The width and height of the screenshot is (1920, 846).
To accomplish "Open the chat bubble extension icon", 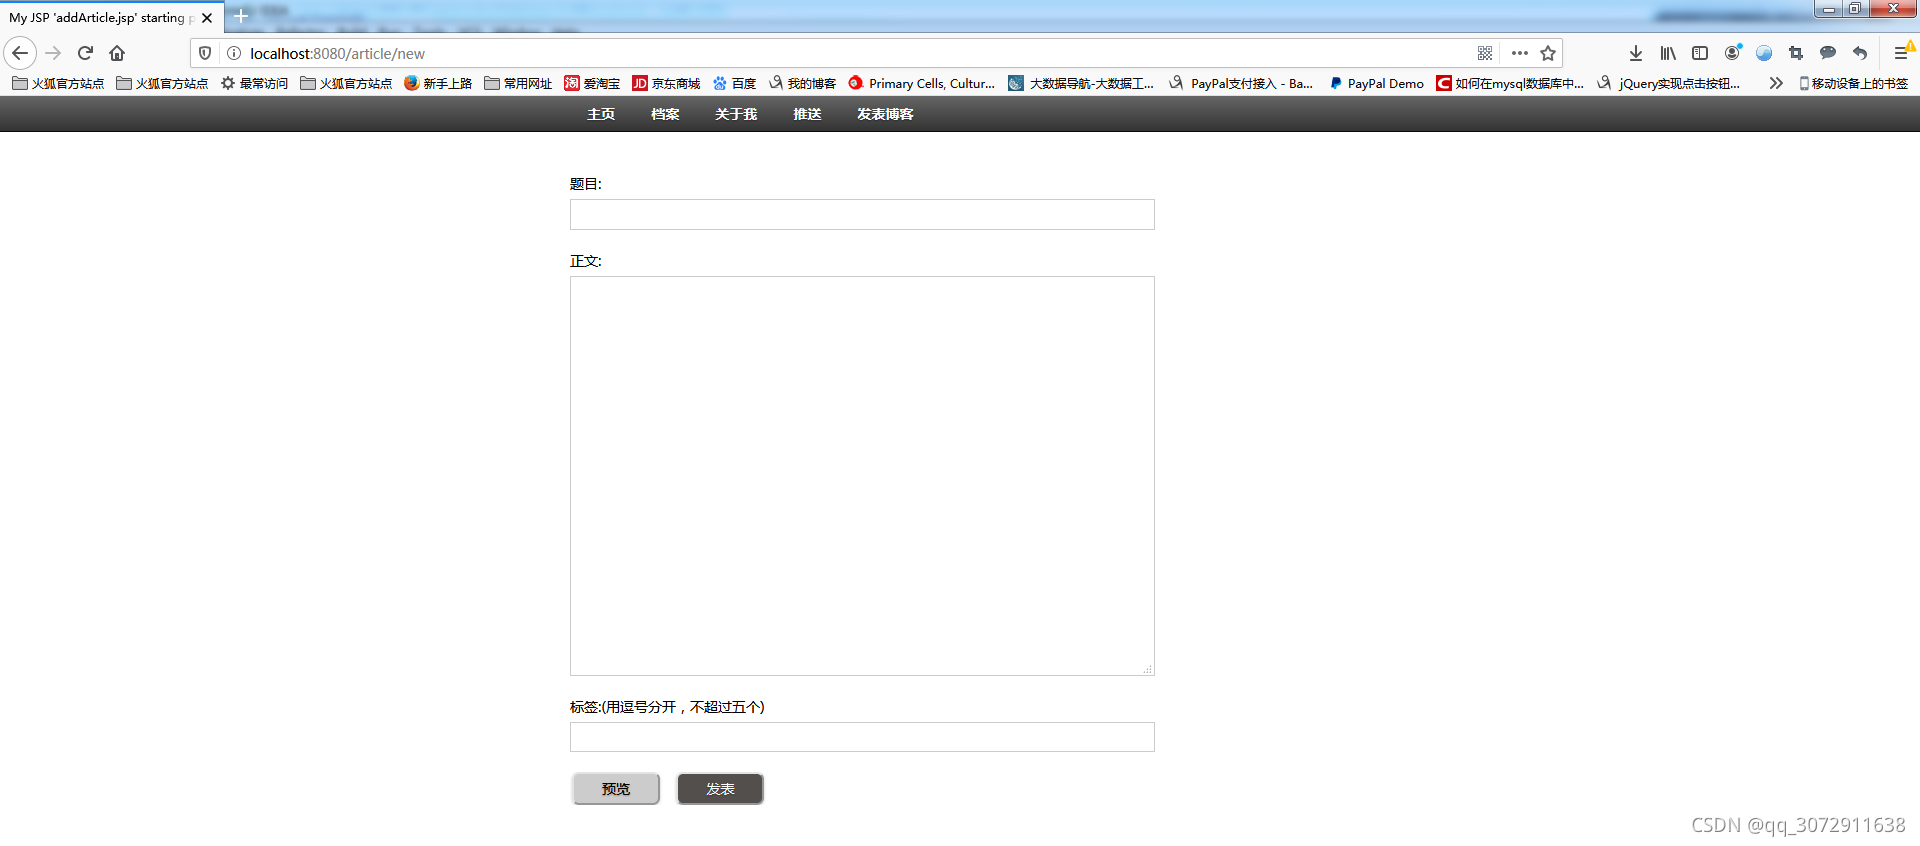I will click(x=1828, y=53).
